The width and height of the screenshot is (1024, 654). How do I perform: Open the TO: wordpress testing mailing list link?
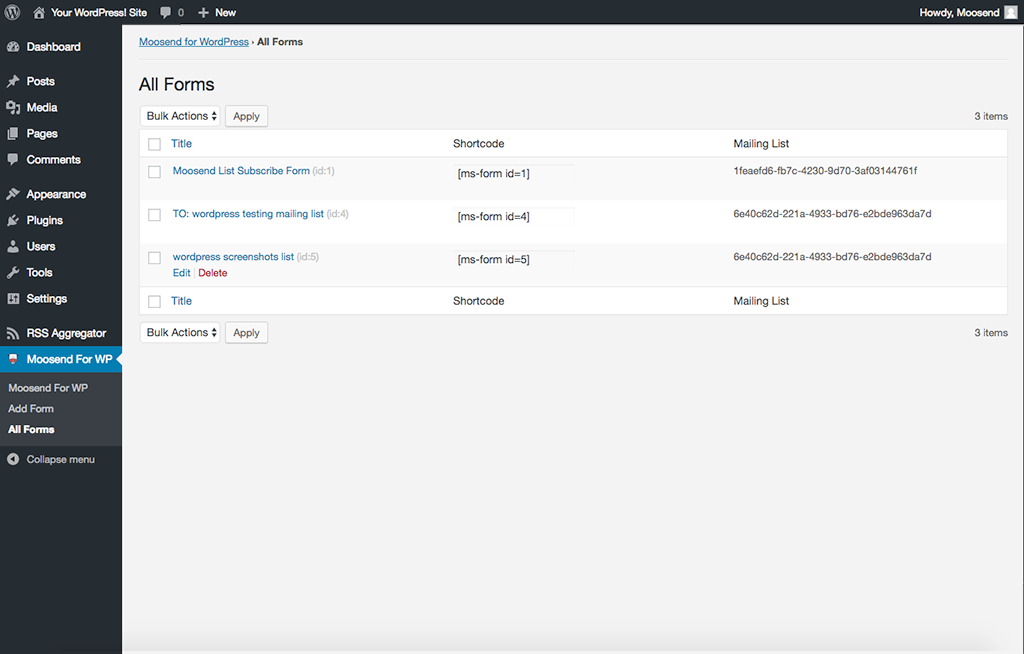tap(248, 214)
